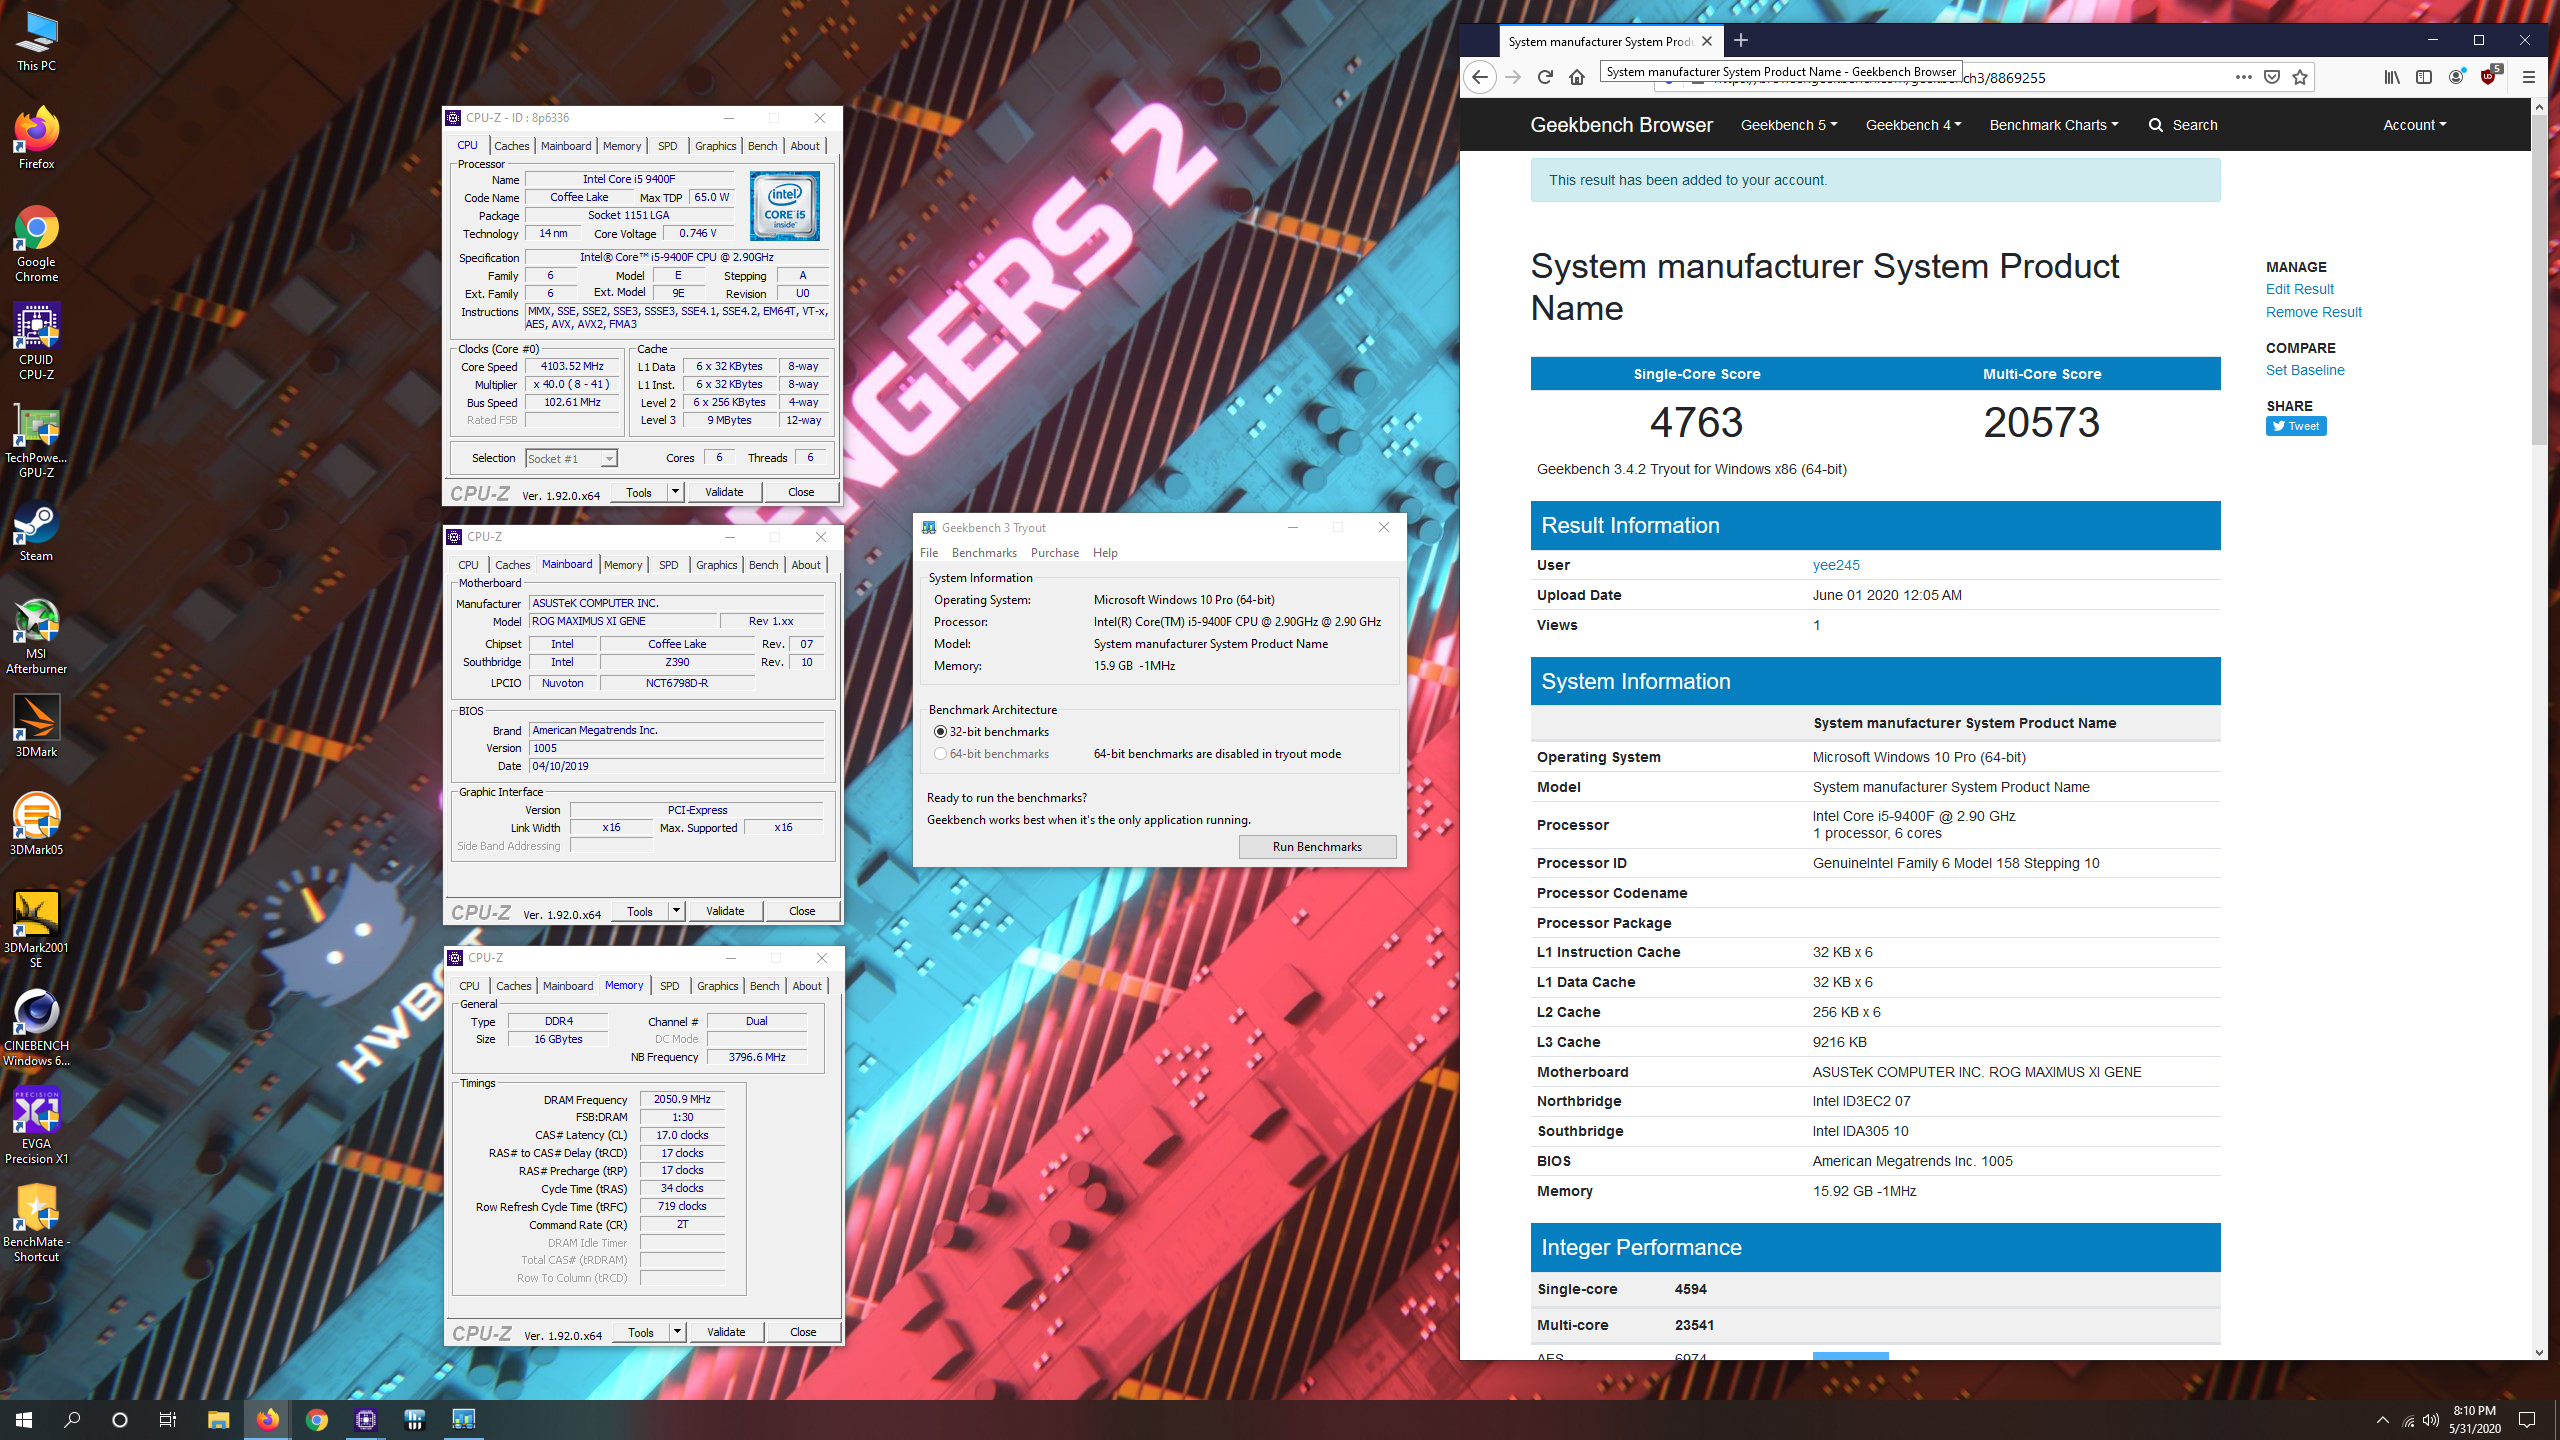Go to Firefox home page icon
The image size is (2560, 1440).
(1577, 77)
